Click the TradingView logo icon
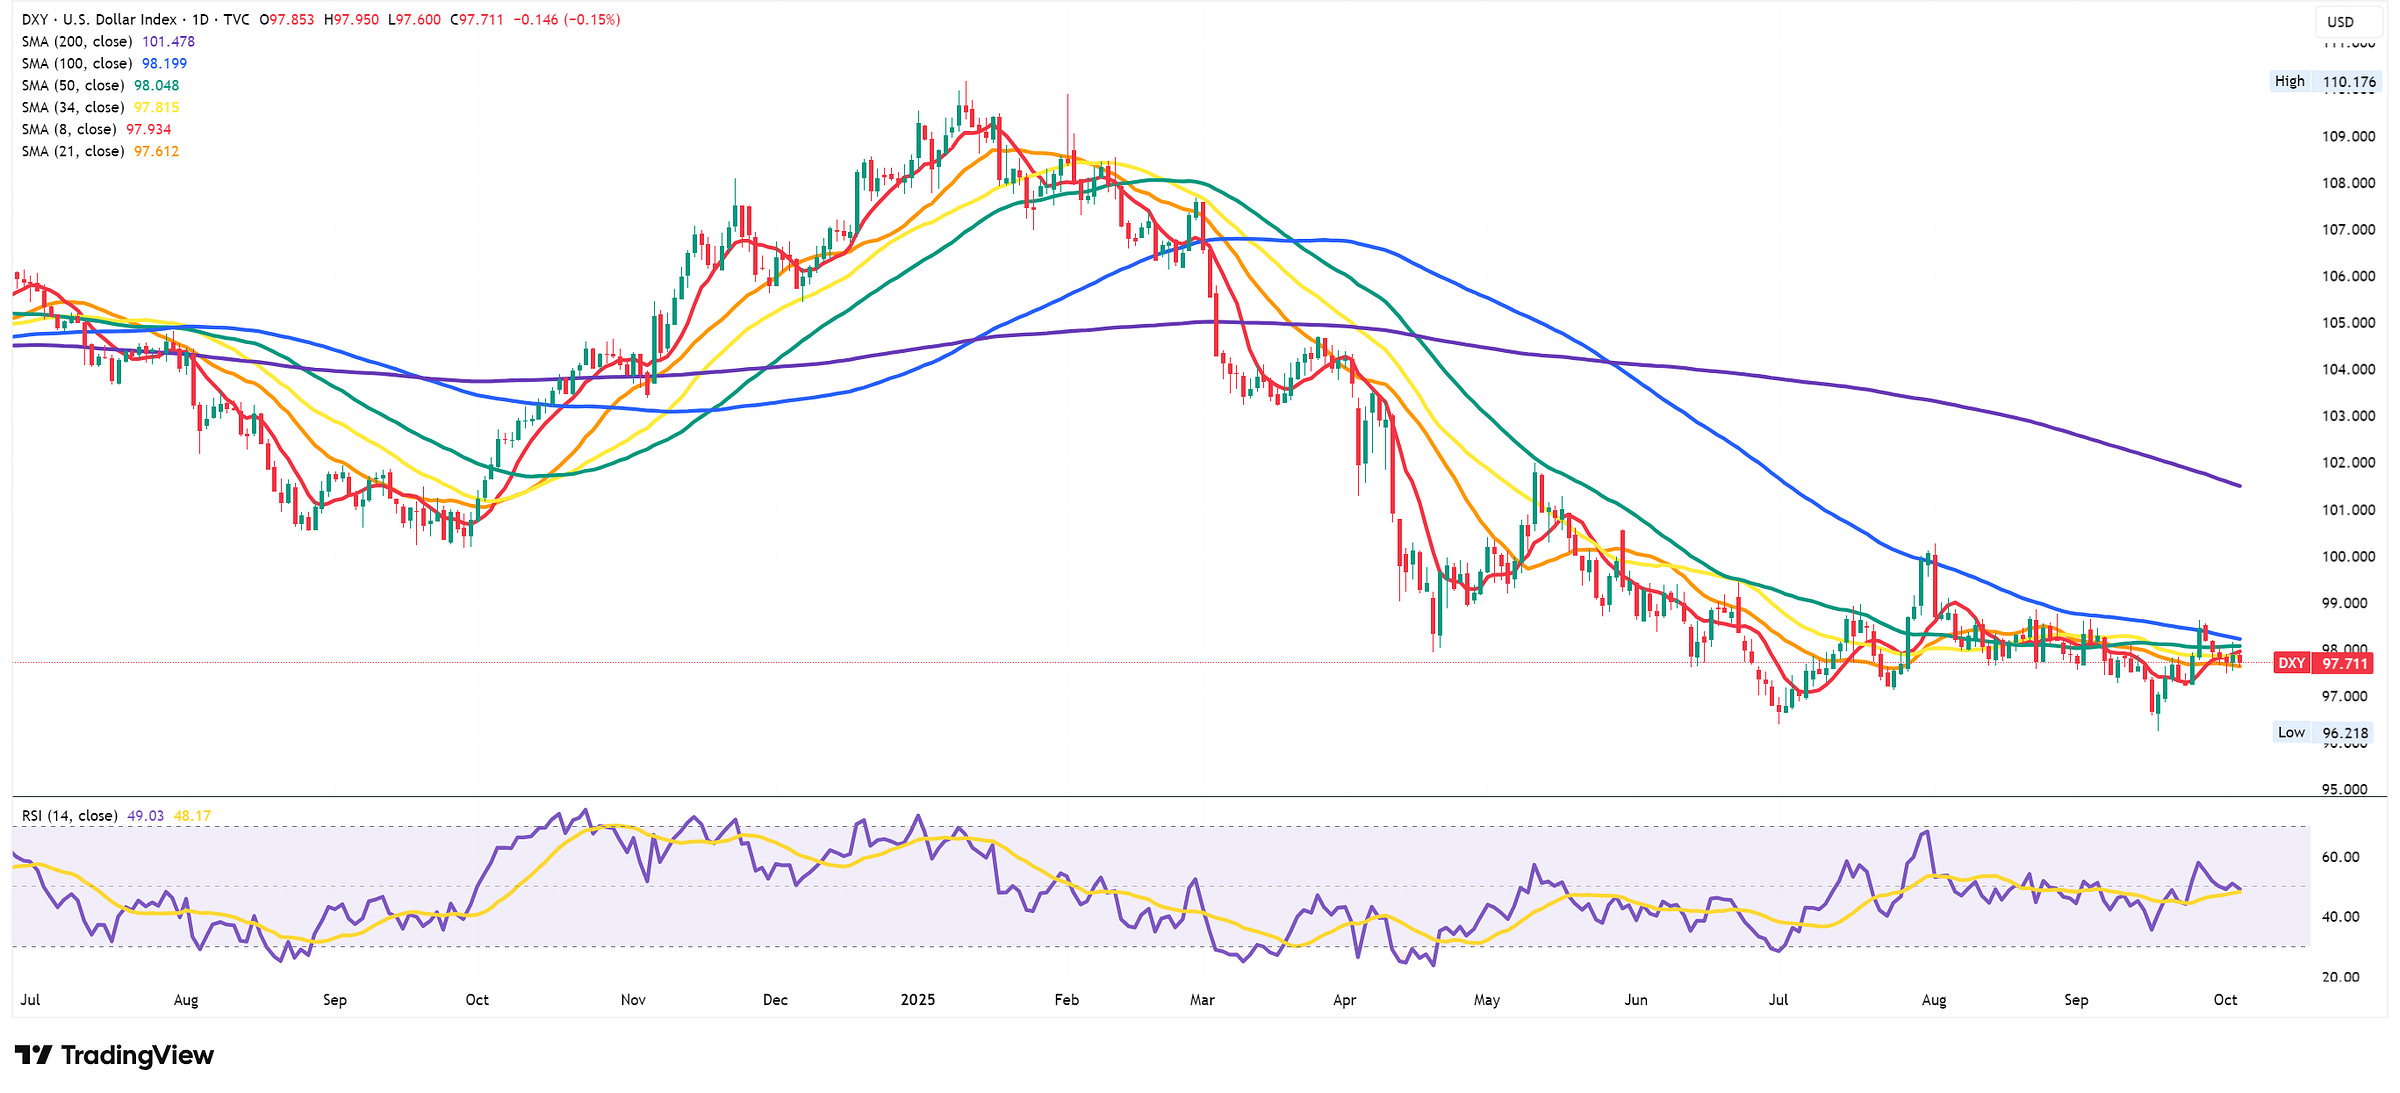2400x1093 pixels. 33,1055
